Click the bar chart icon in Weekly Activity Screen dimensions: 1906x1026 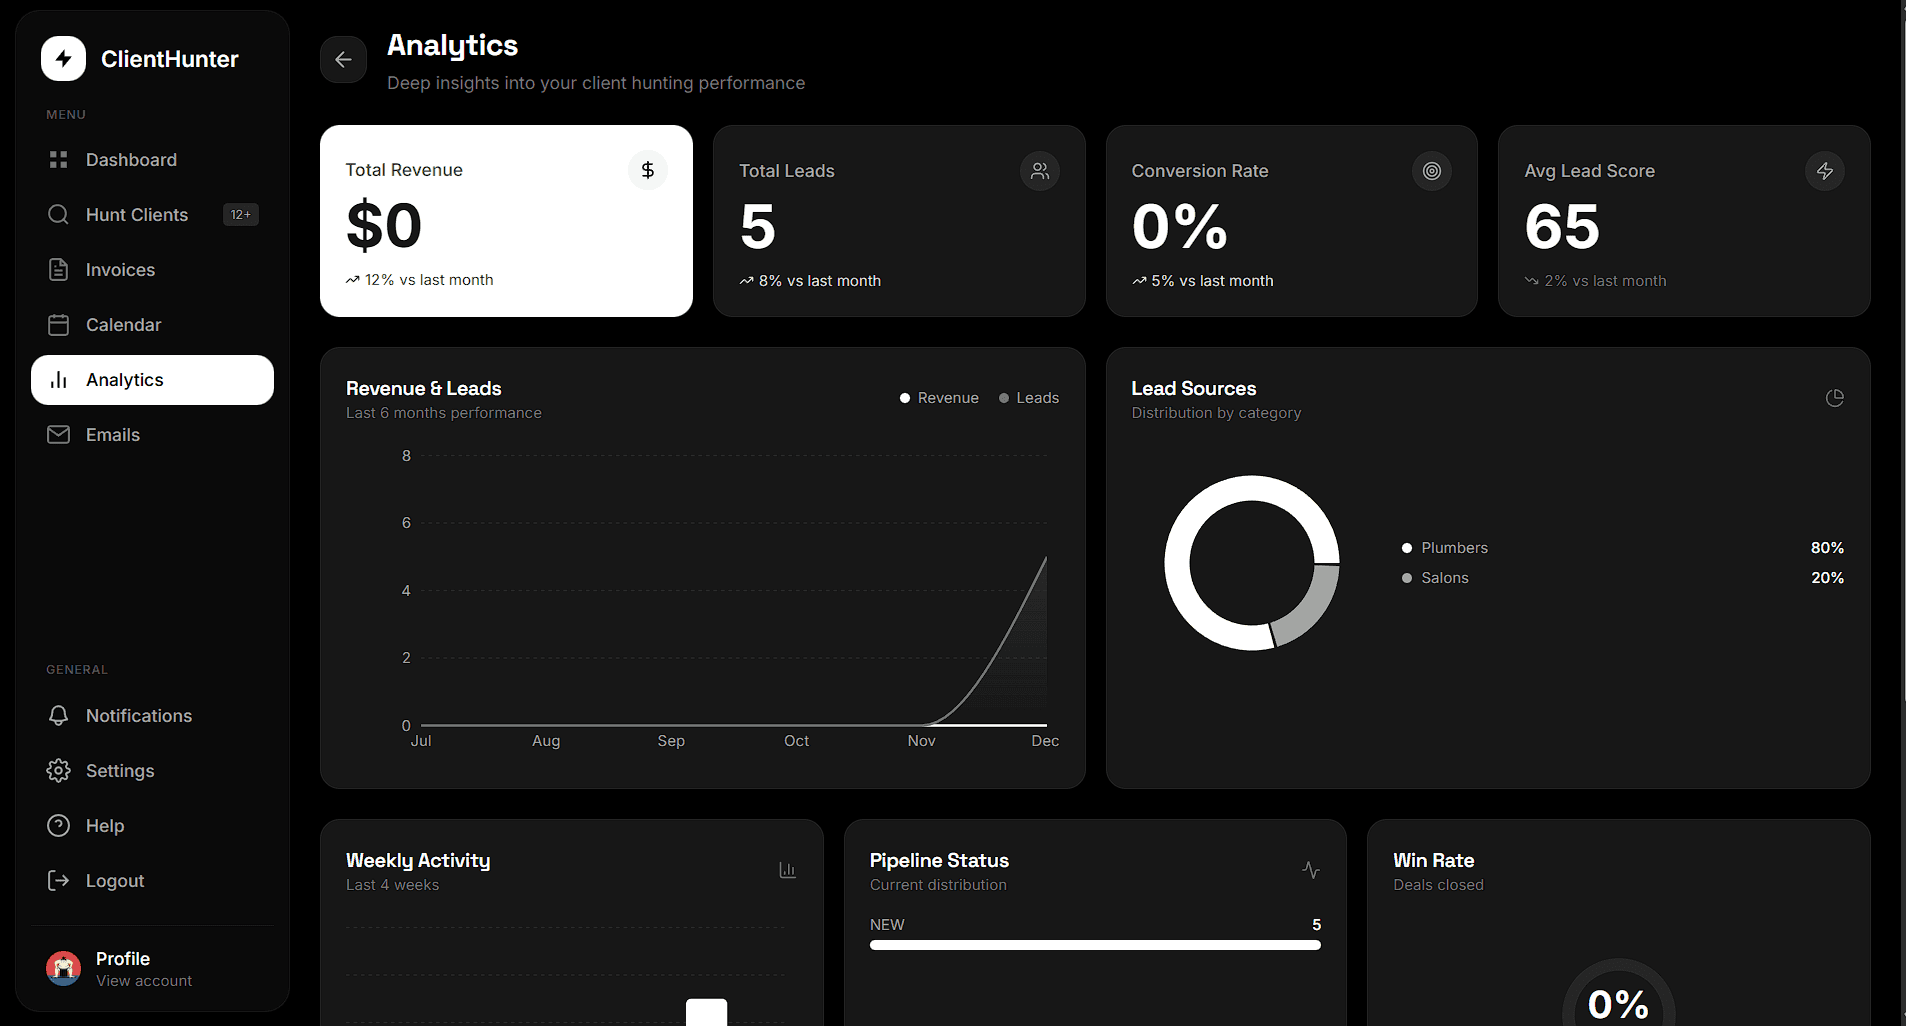coord(787,870)
